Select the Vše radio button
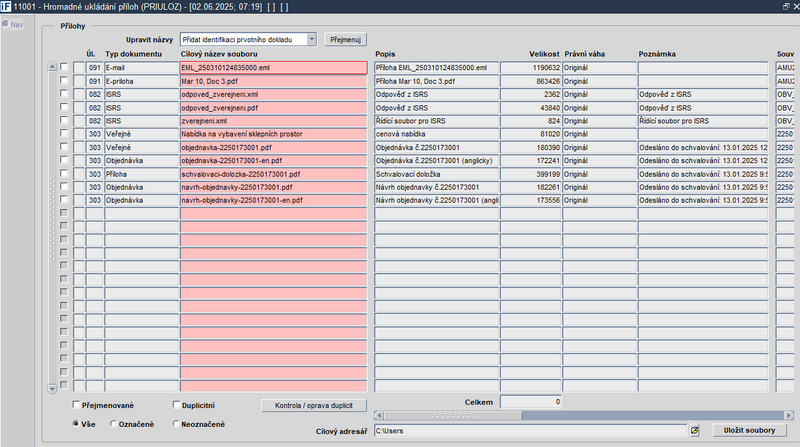This screenshot has width=800, height=447. point(76,424)
